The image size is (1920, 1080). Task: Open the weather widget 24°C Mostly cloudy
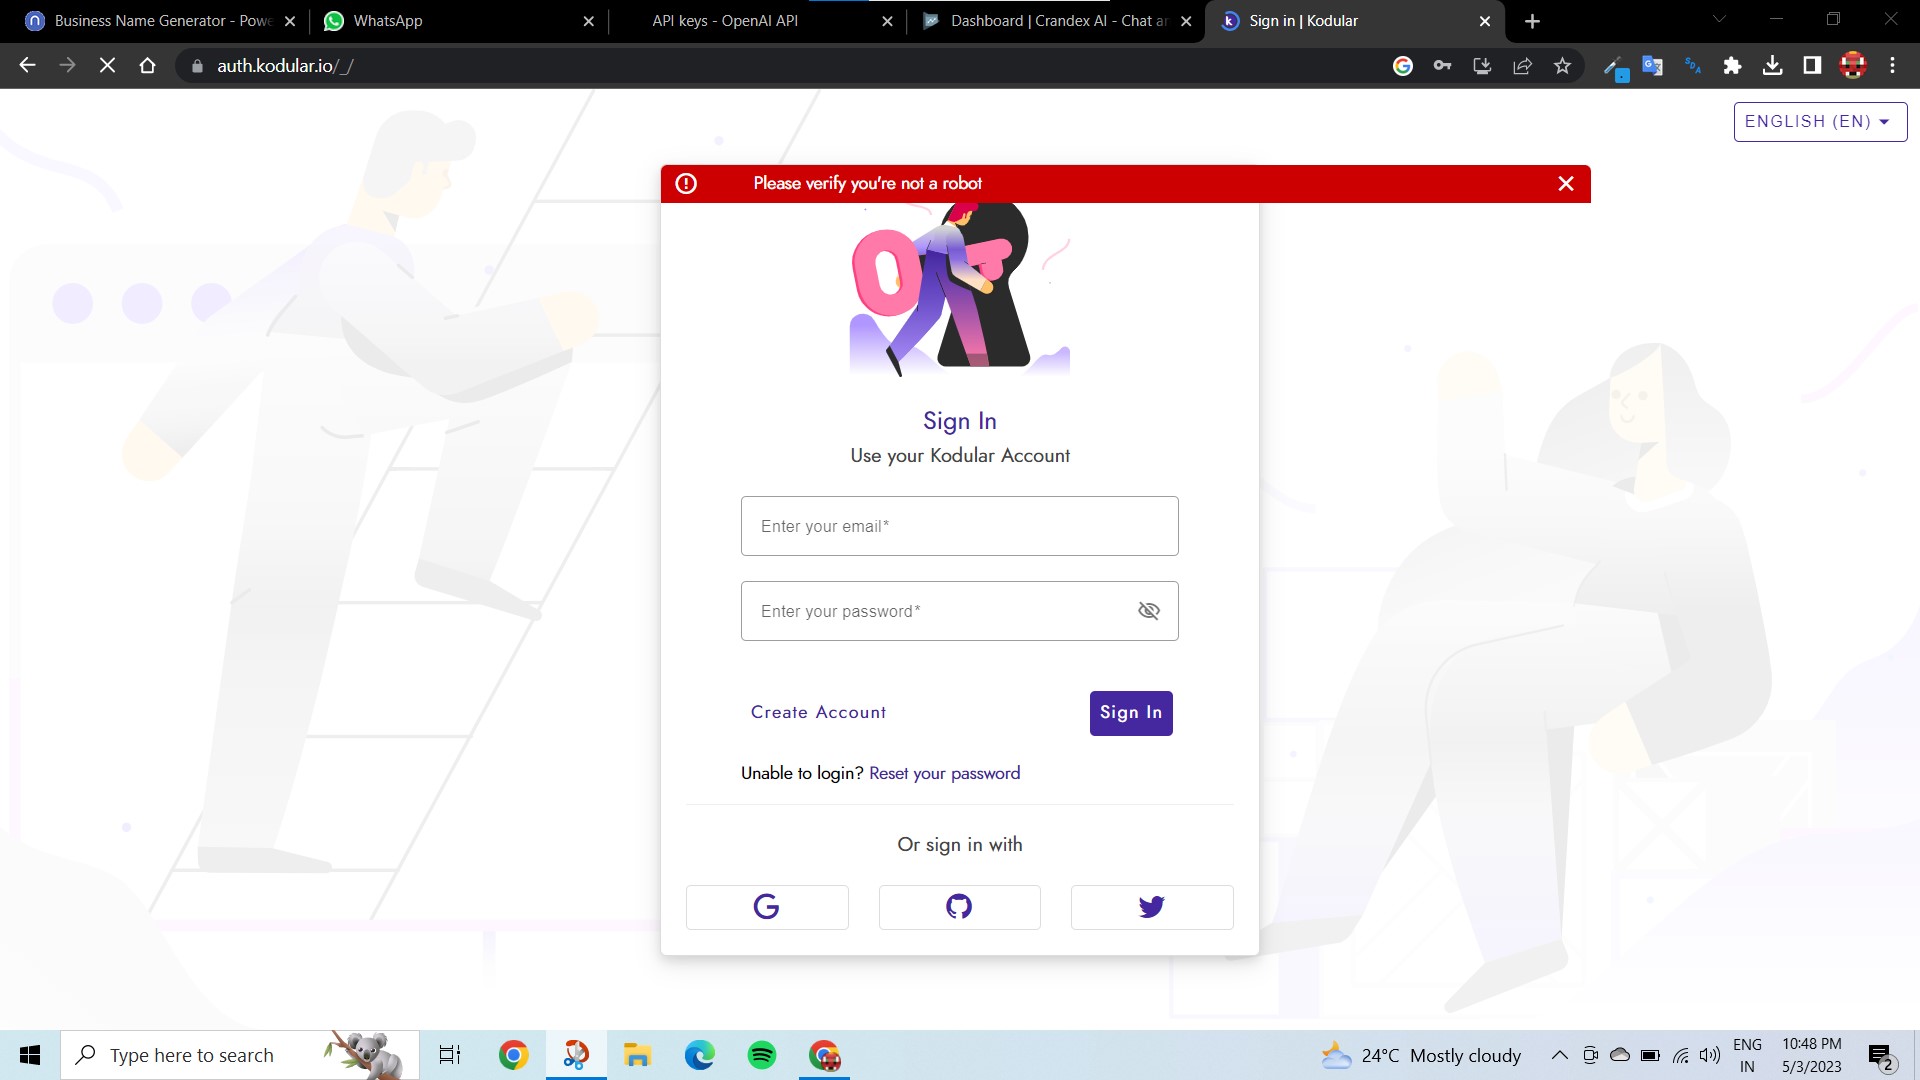point(1422,1055)
